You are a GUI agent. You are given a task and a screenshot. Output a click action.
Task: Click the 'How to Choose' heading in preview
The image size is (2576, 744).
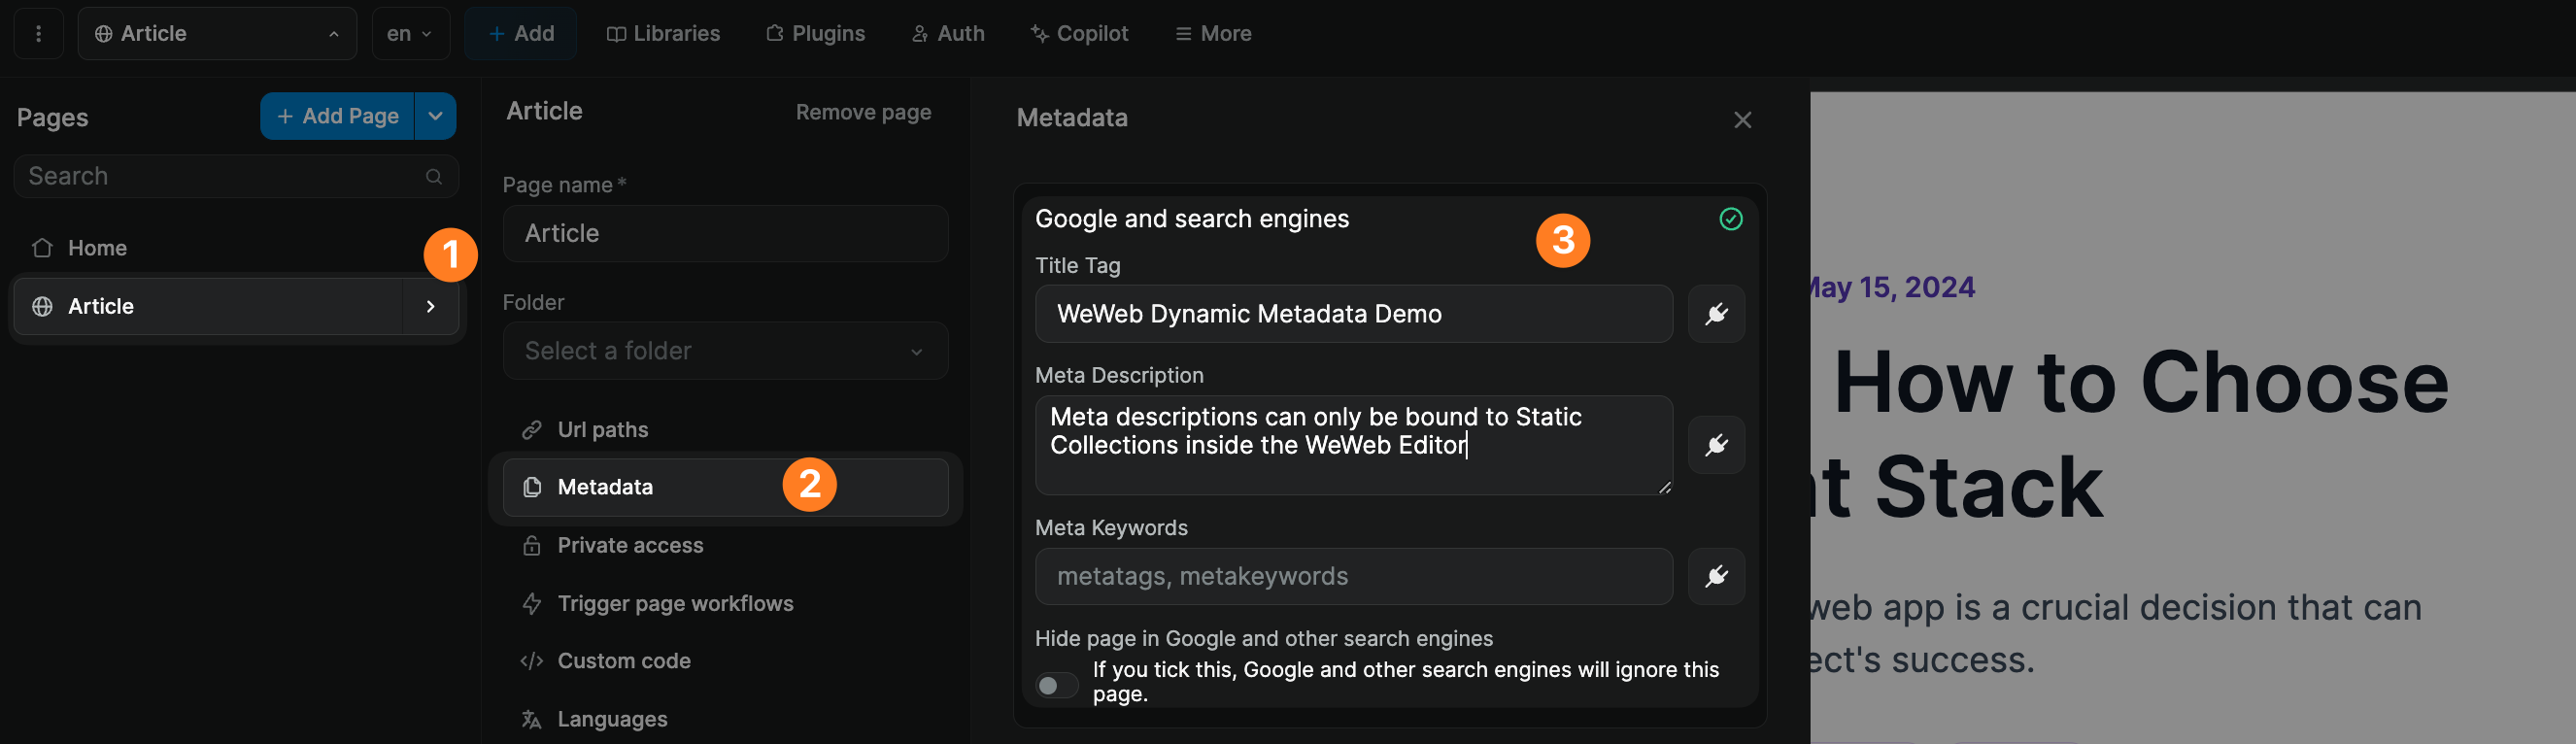(2140, 382)
